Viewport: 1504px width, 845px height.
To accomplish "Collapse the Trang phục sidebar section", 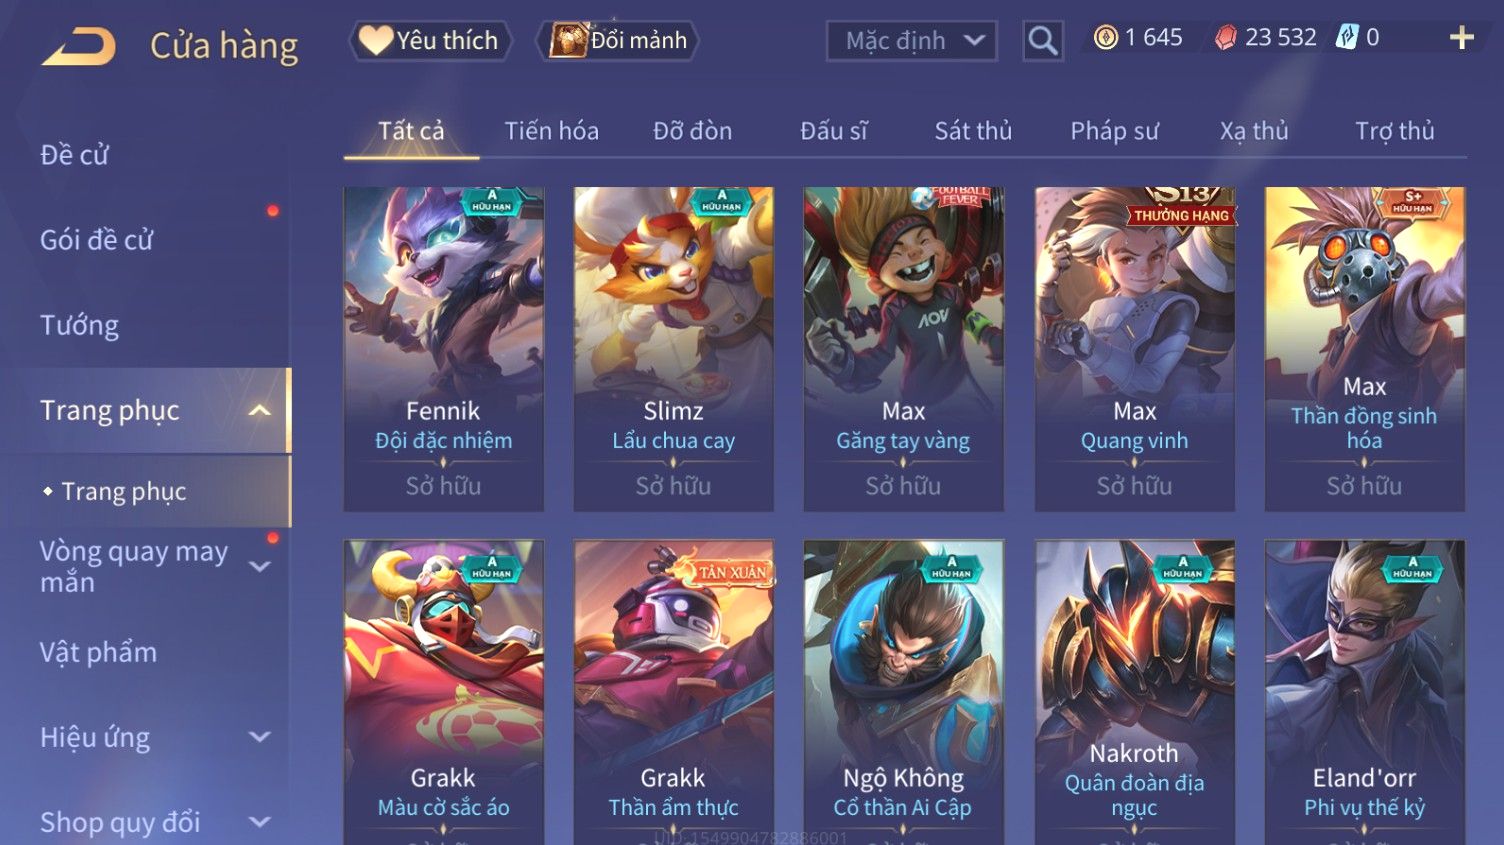I will coord(259,411).
